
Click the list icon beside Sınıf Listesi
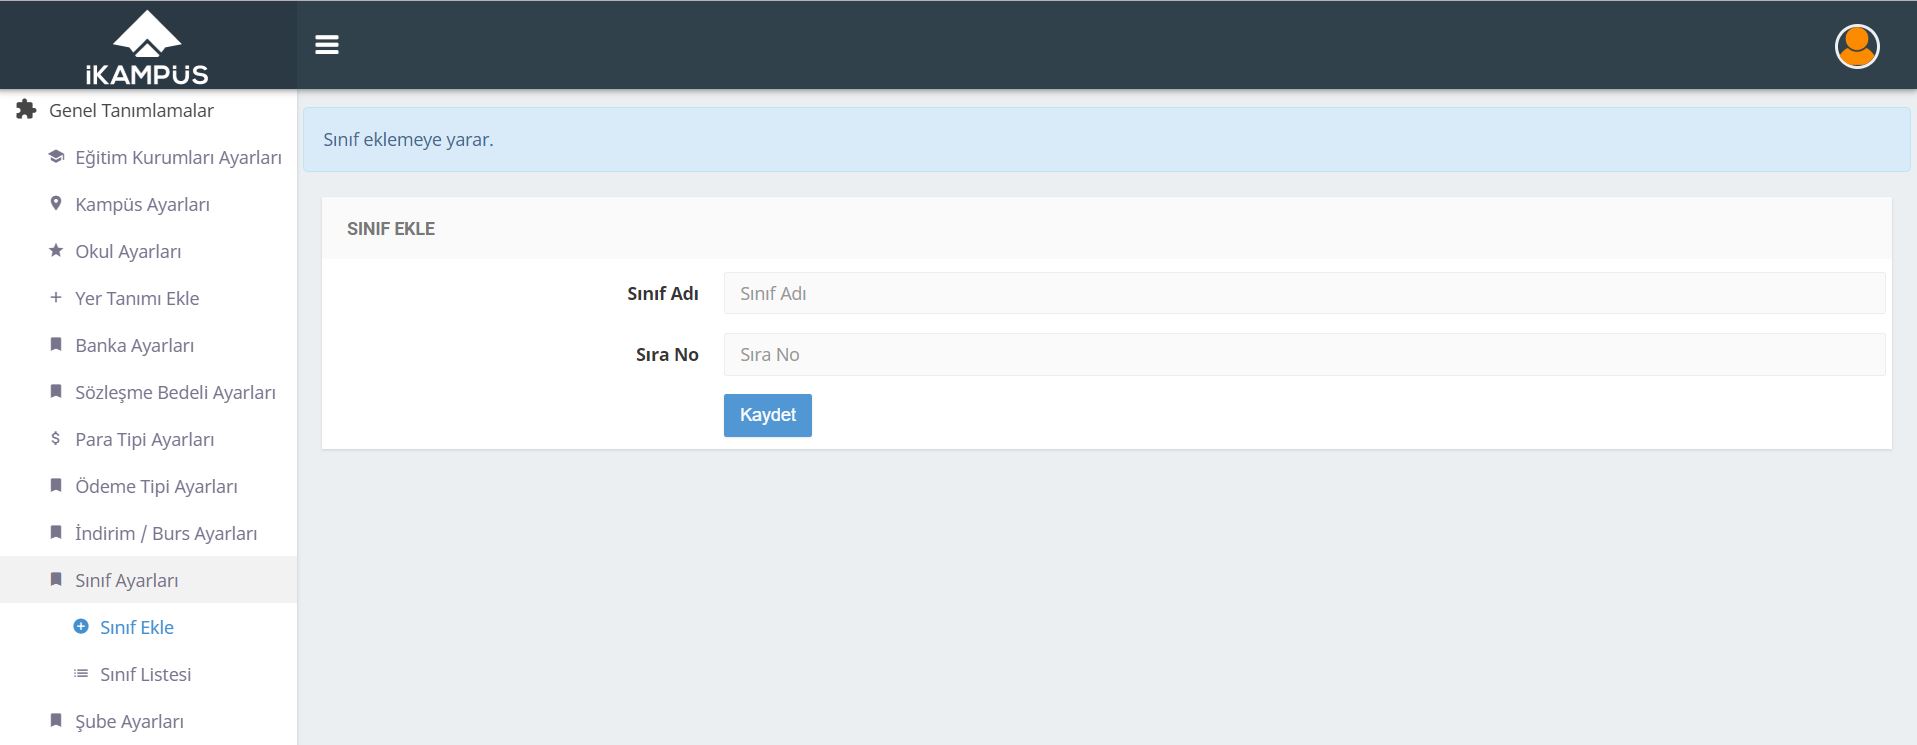click(x=81, y=673)
